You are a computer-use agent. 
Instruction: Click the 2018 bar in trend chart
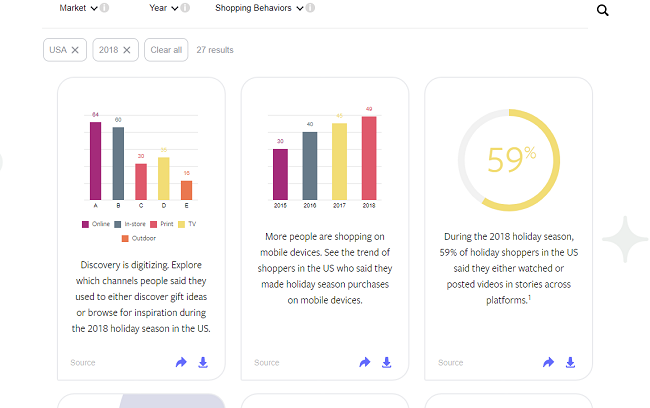coord(369,158)
